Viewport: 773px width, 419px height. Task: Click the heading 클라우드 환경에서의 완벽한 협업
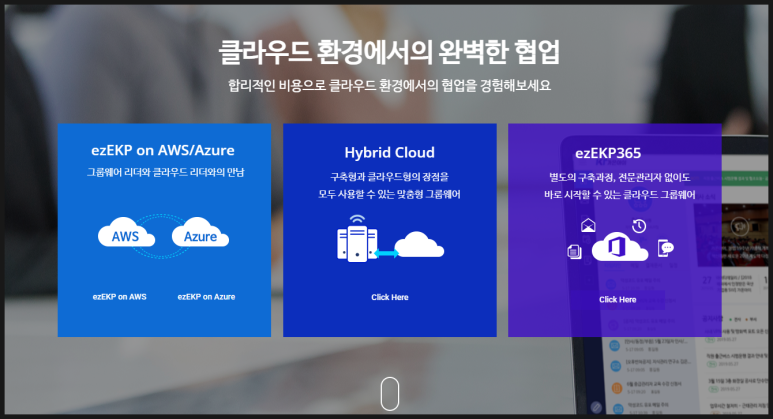[389, 52]
